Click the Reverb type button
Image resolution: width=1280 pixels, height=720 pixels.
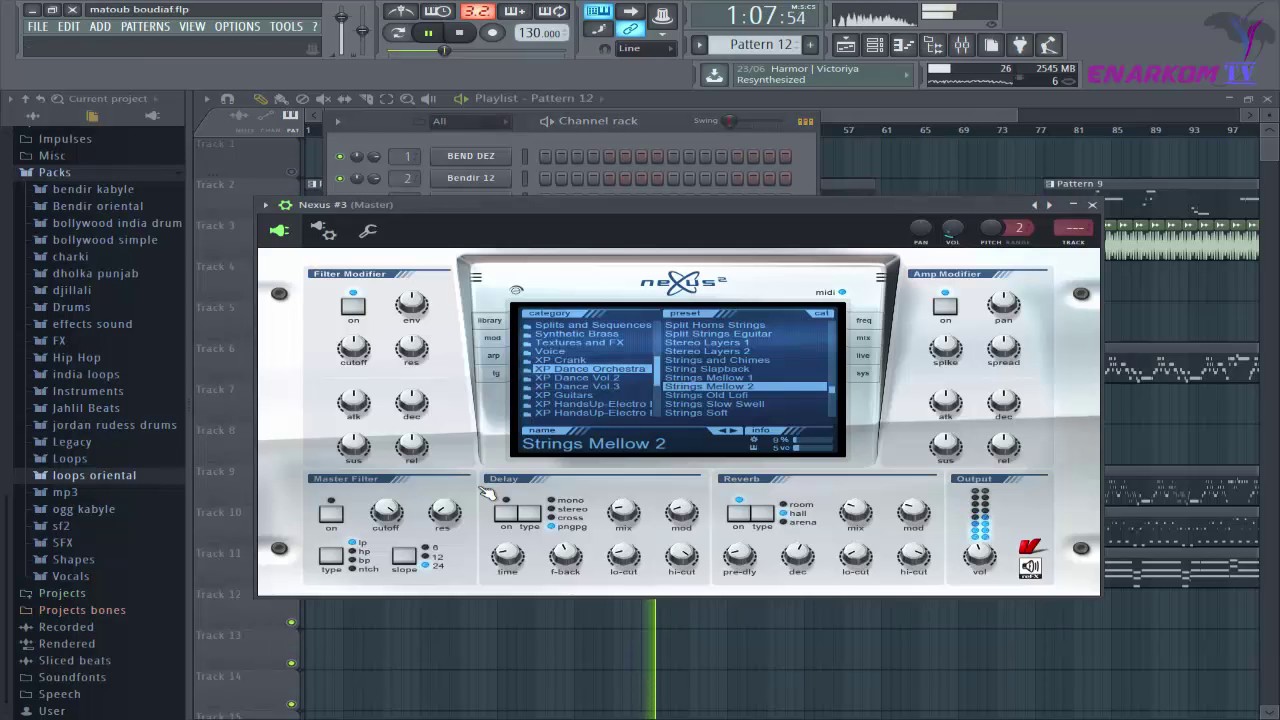762,513
